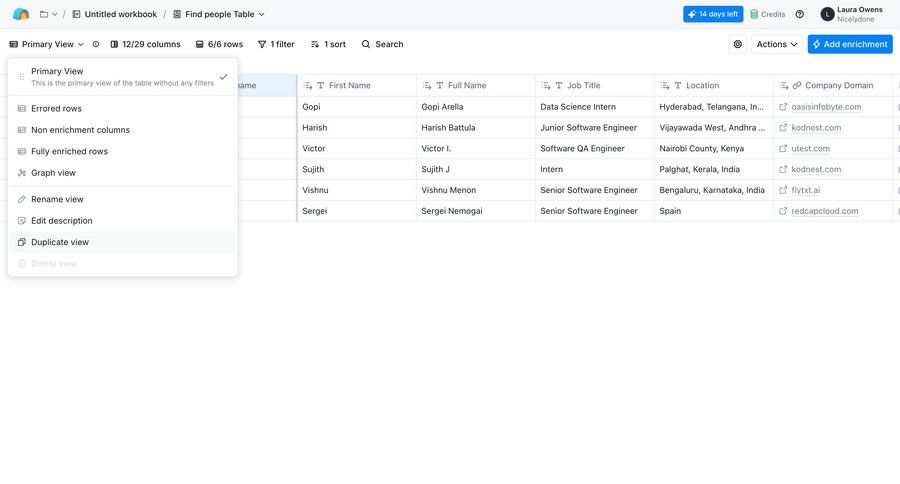Select Fully enriched rows view
This screenshot has height=484, width=900.
coord(122,152)
